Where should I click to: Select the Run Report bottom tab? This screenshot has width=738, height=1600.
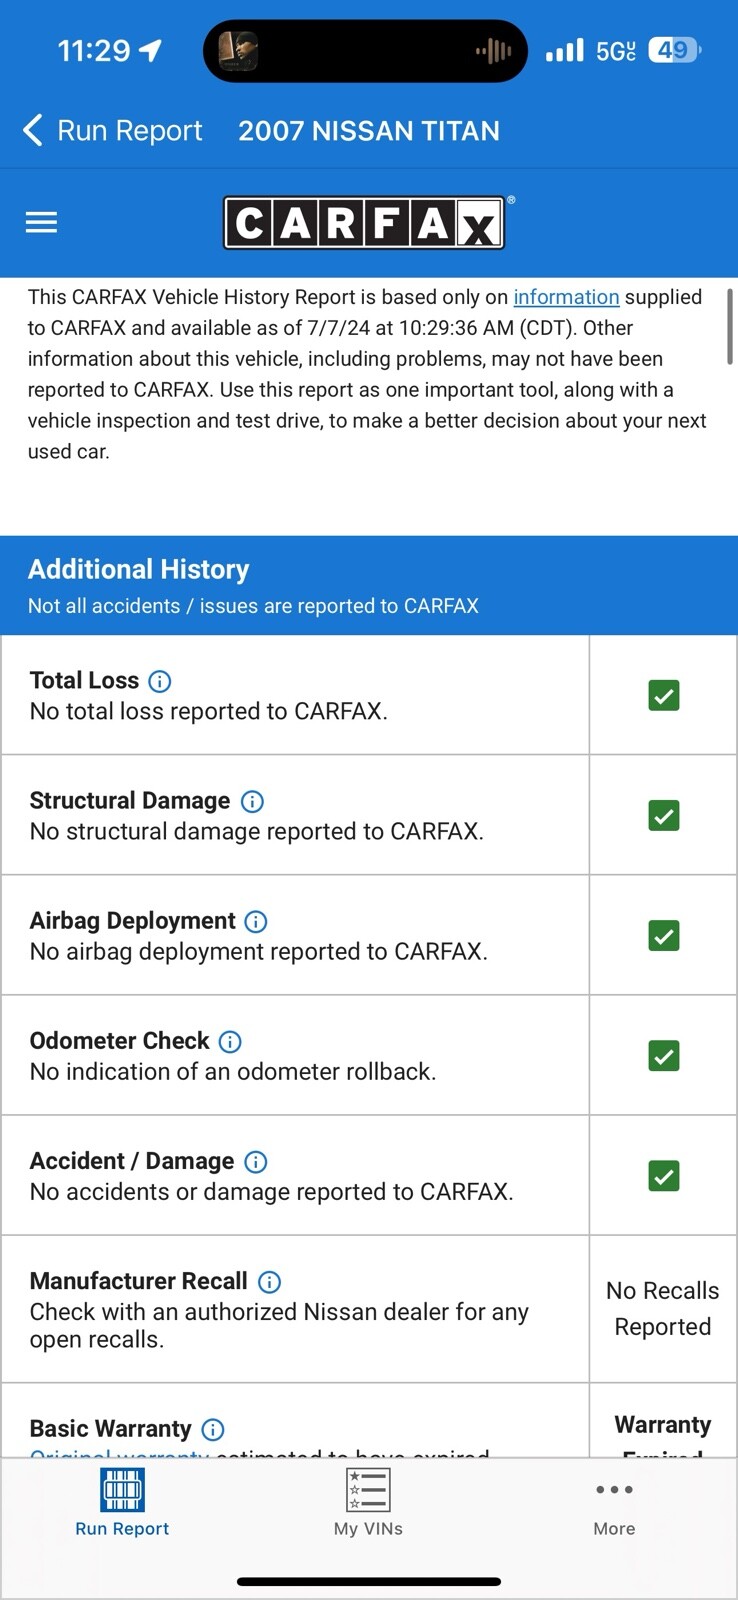tap(122, 1502)
